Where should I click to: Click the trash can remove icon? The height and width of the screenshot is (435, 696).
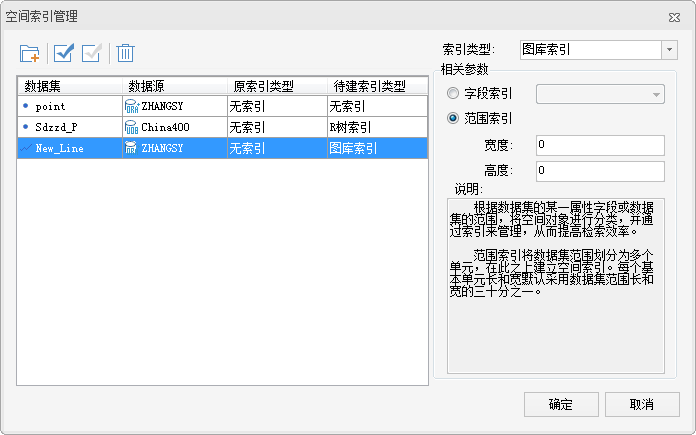click(126, 53)
